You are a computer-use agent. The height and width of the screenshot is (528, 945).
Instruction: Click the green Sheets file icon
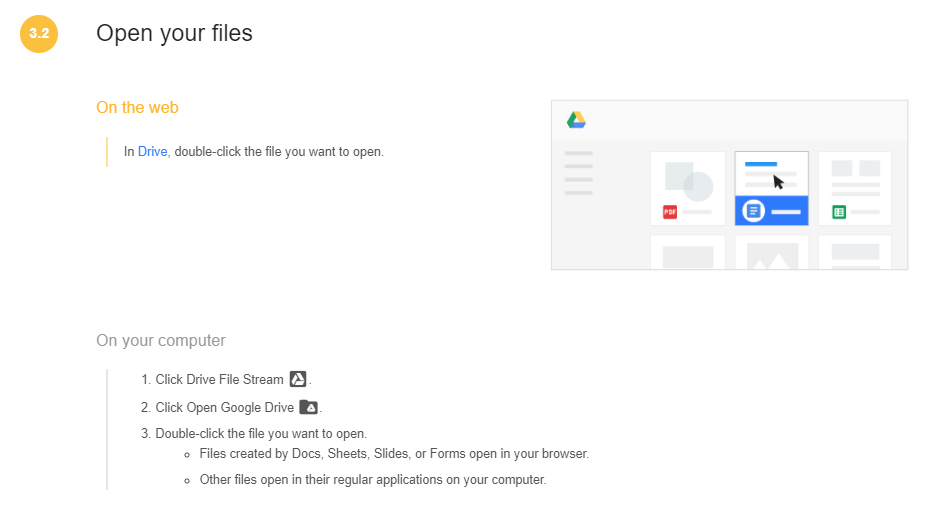pos(839,212)
